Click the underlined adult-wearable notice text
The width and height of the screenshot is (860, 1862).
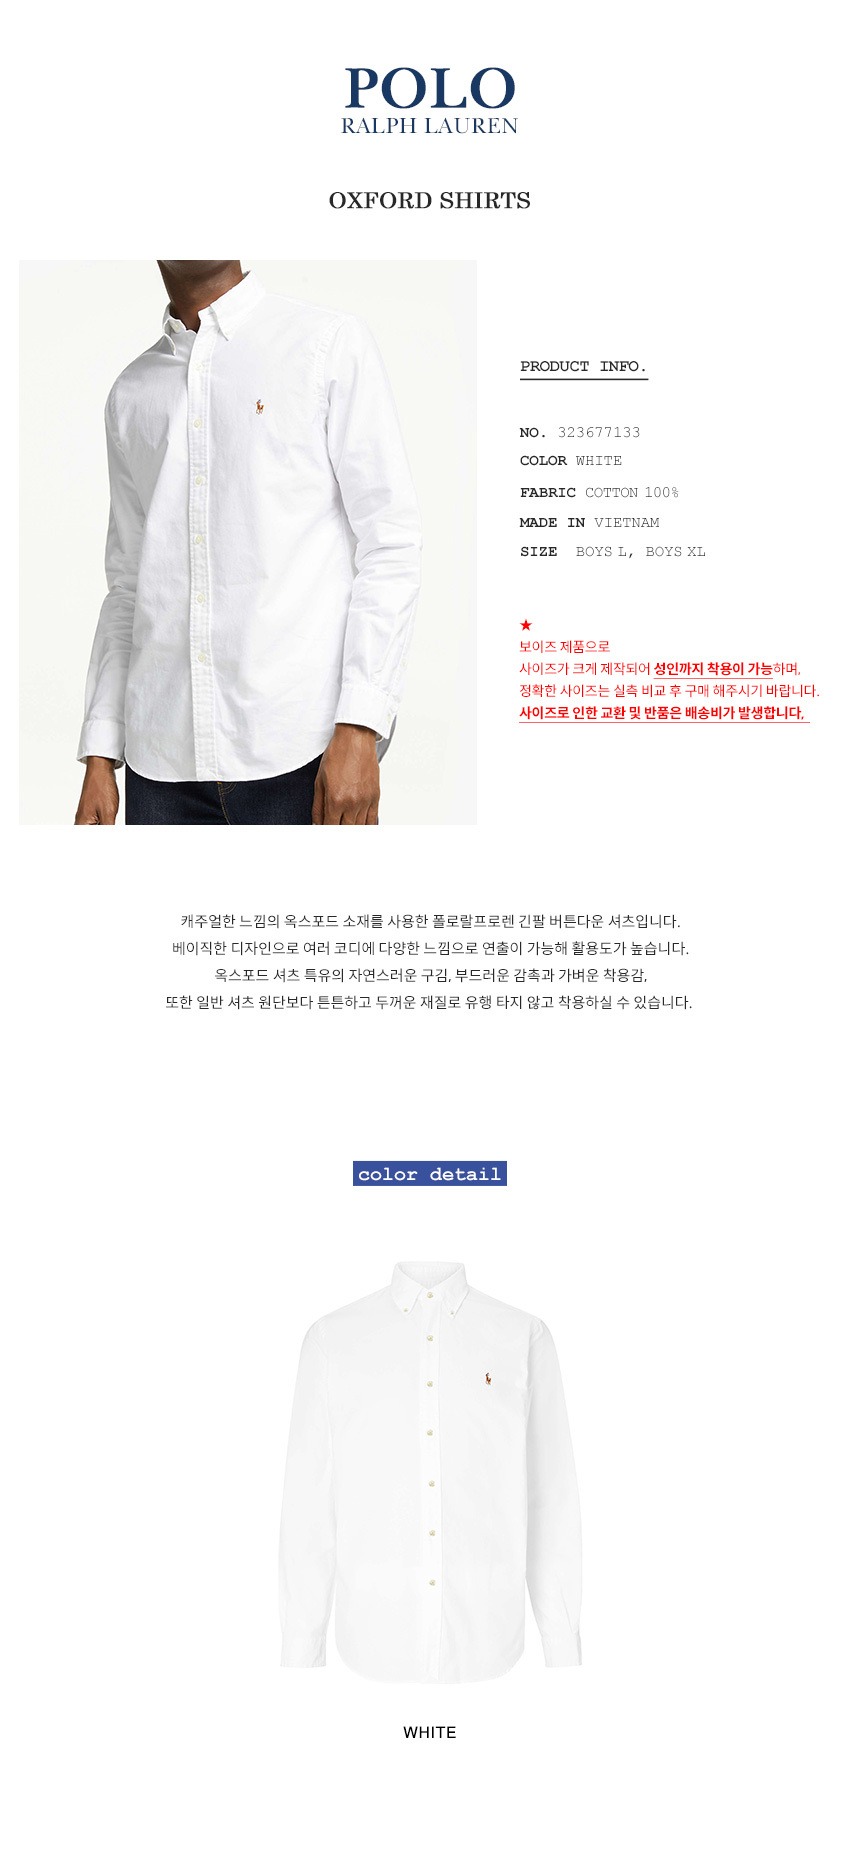click(713, 669)
